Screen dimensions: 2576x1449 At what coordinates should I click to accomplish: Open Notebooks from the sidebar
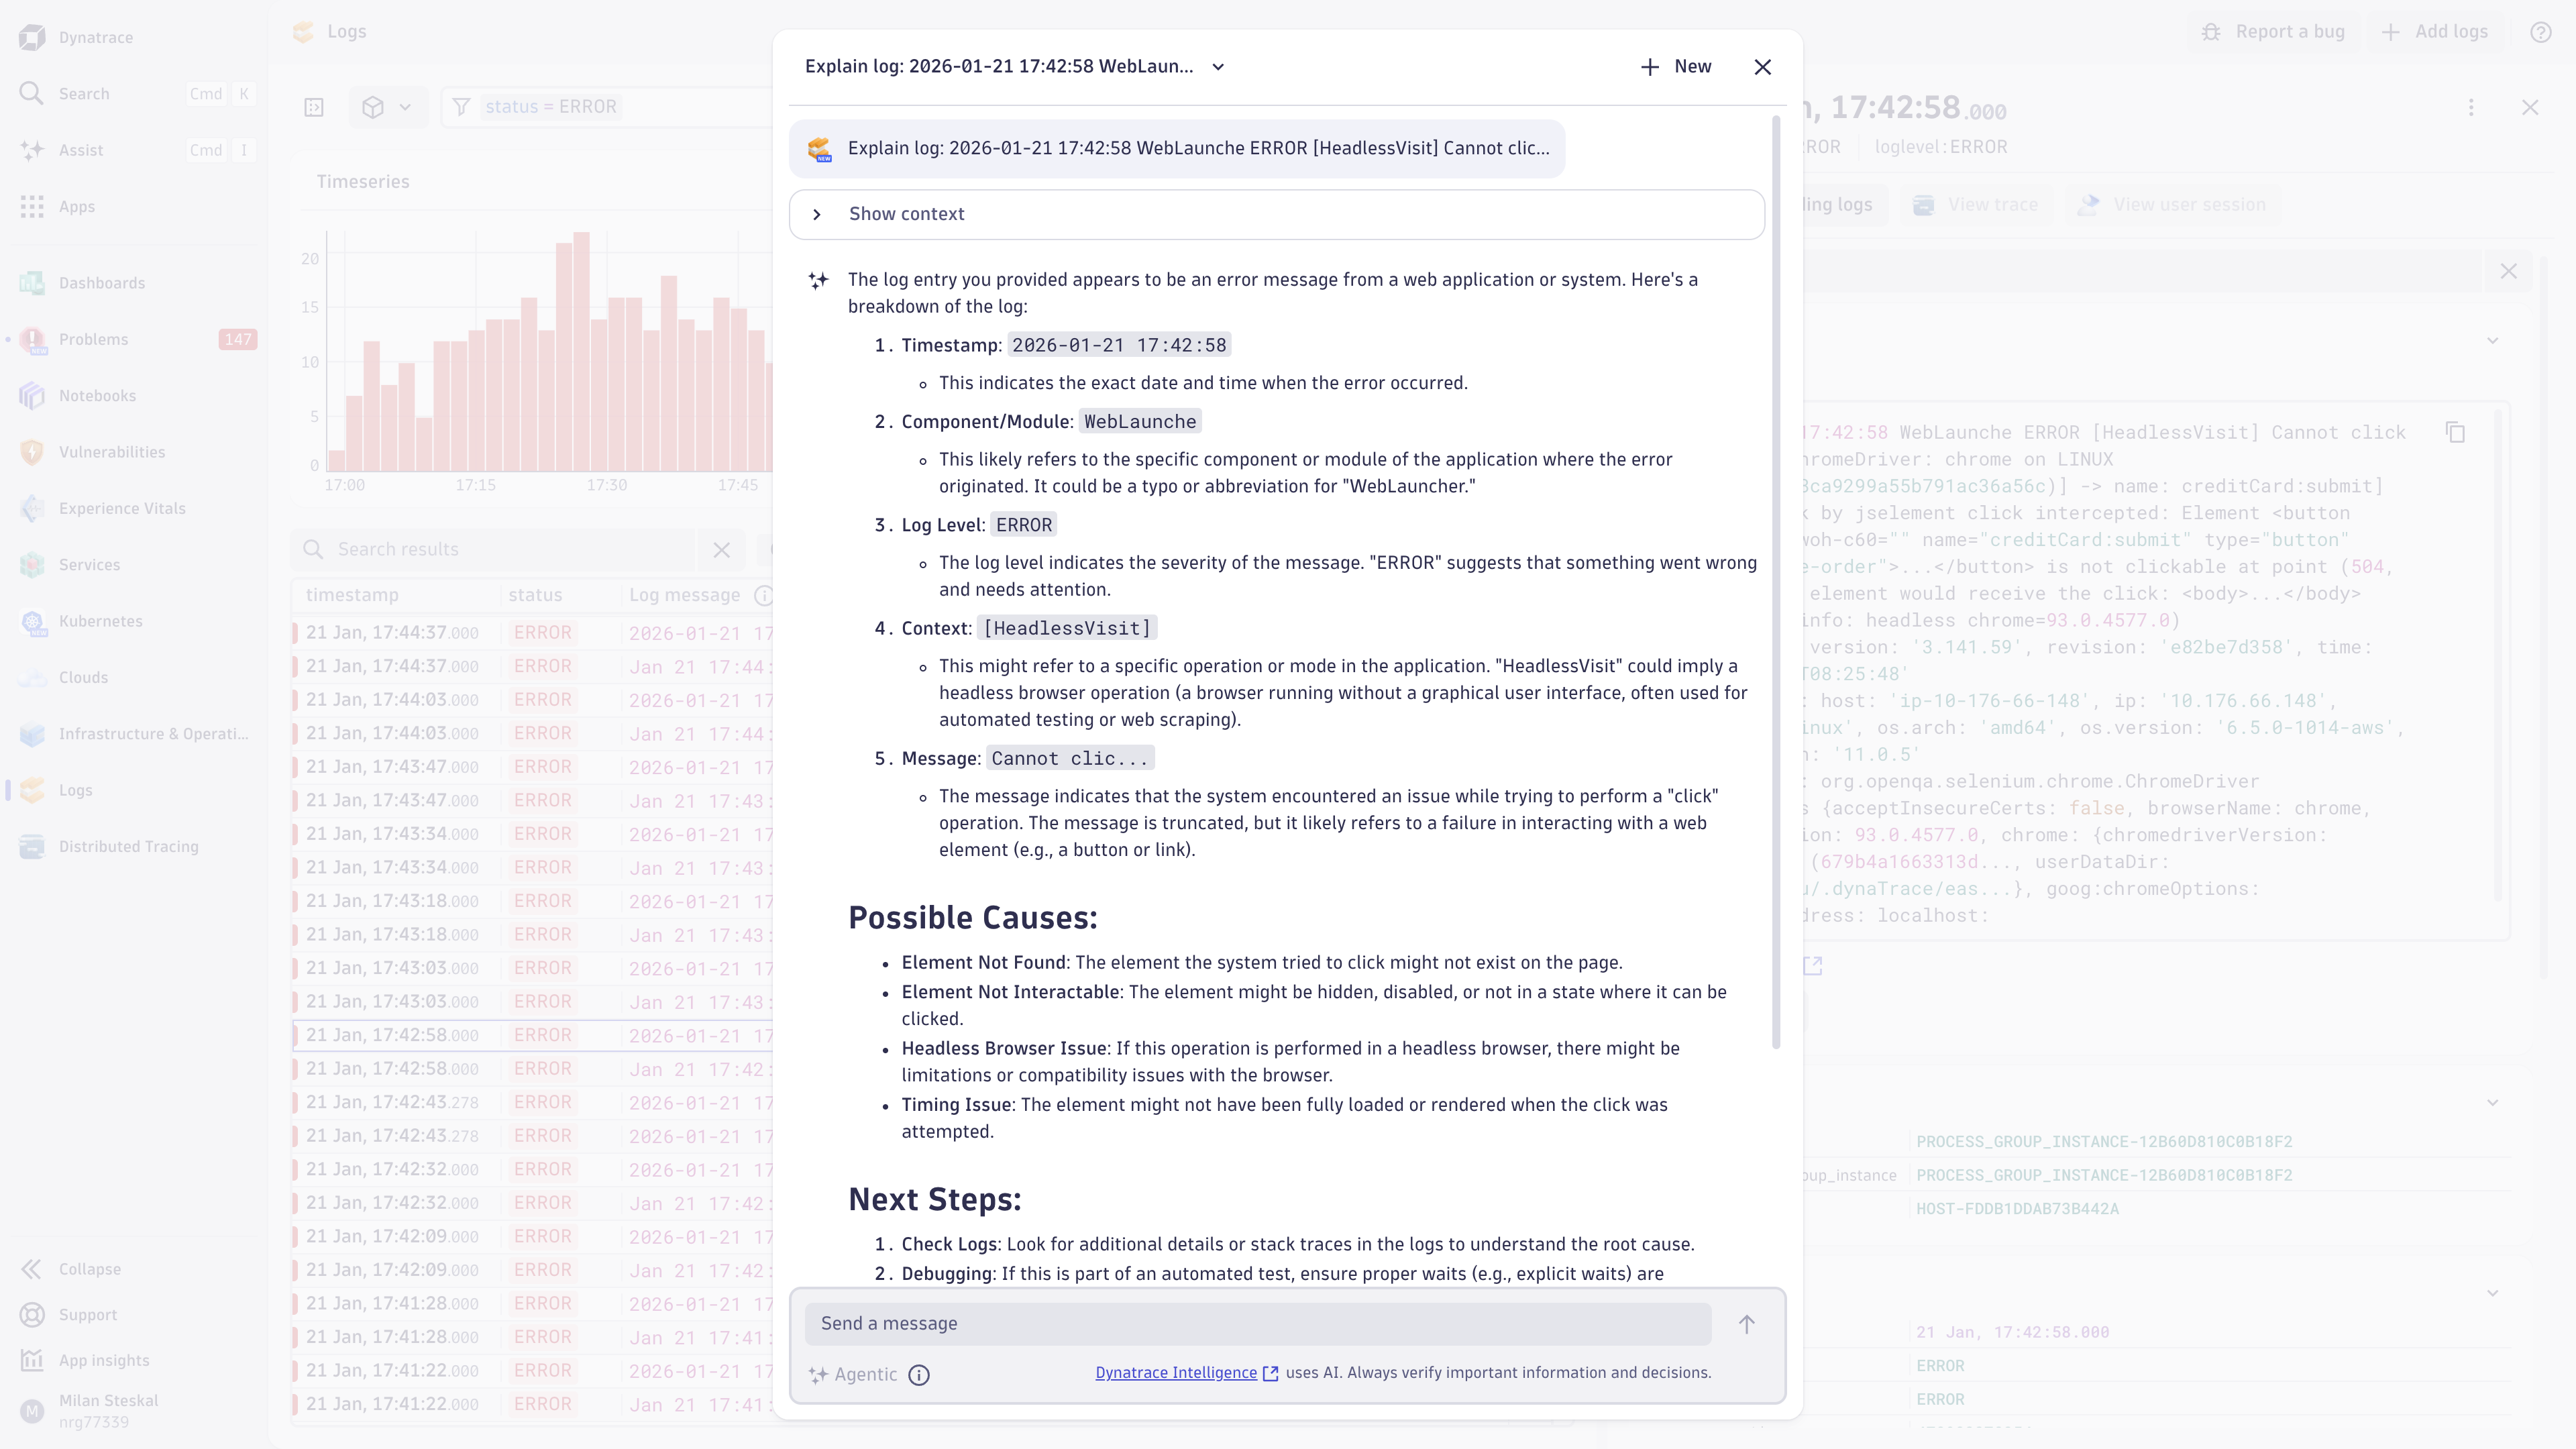[97, 395]
